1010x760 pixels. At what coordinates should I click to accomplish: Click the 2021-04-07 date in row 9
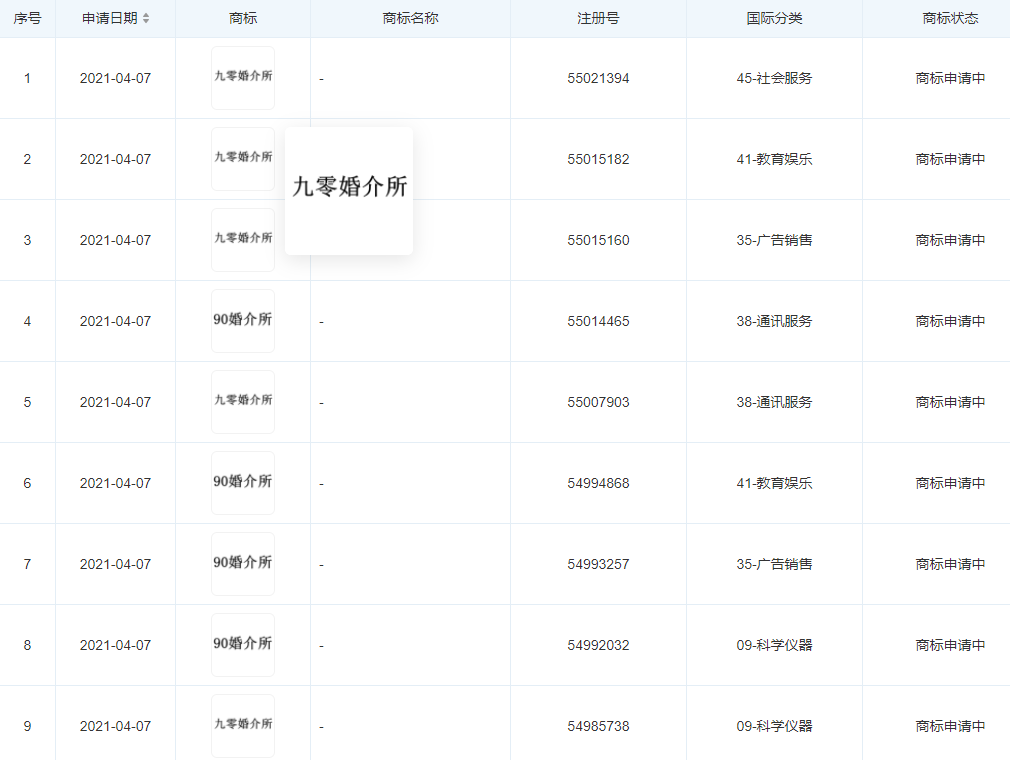pyautogui.click(x=115, y=727)
